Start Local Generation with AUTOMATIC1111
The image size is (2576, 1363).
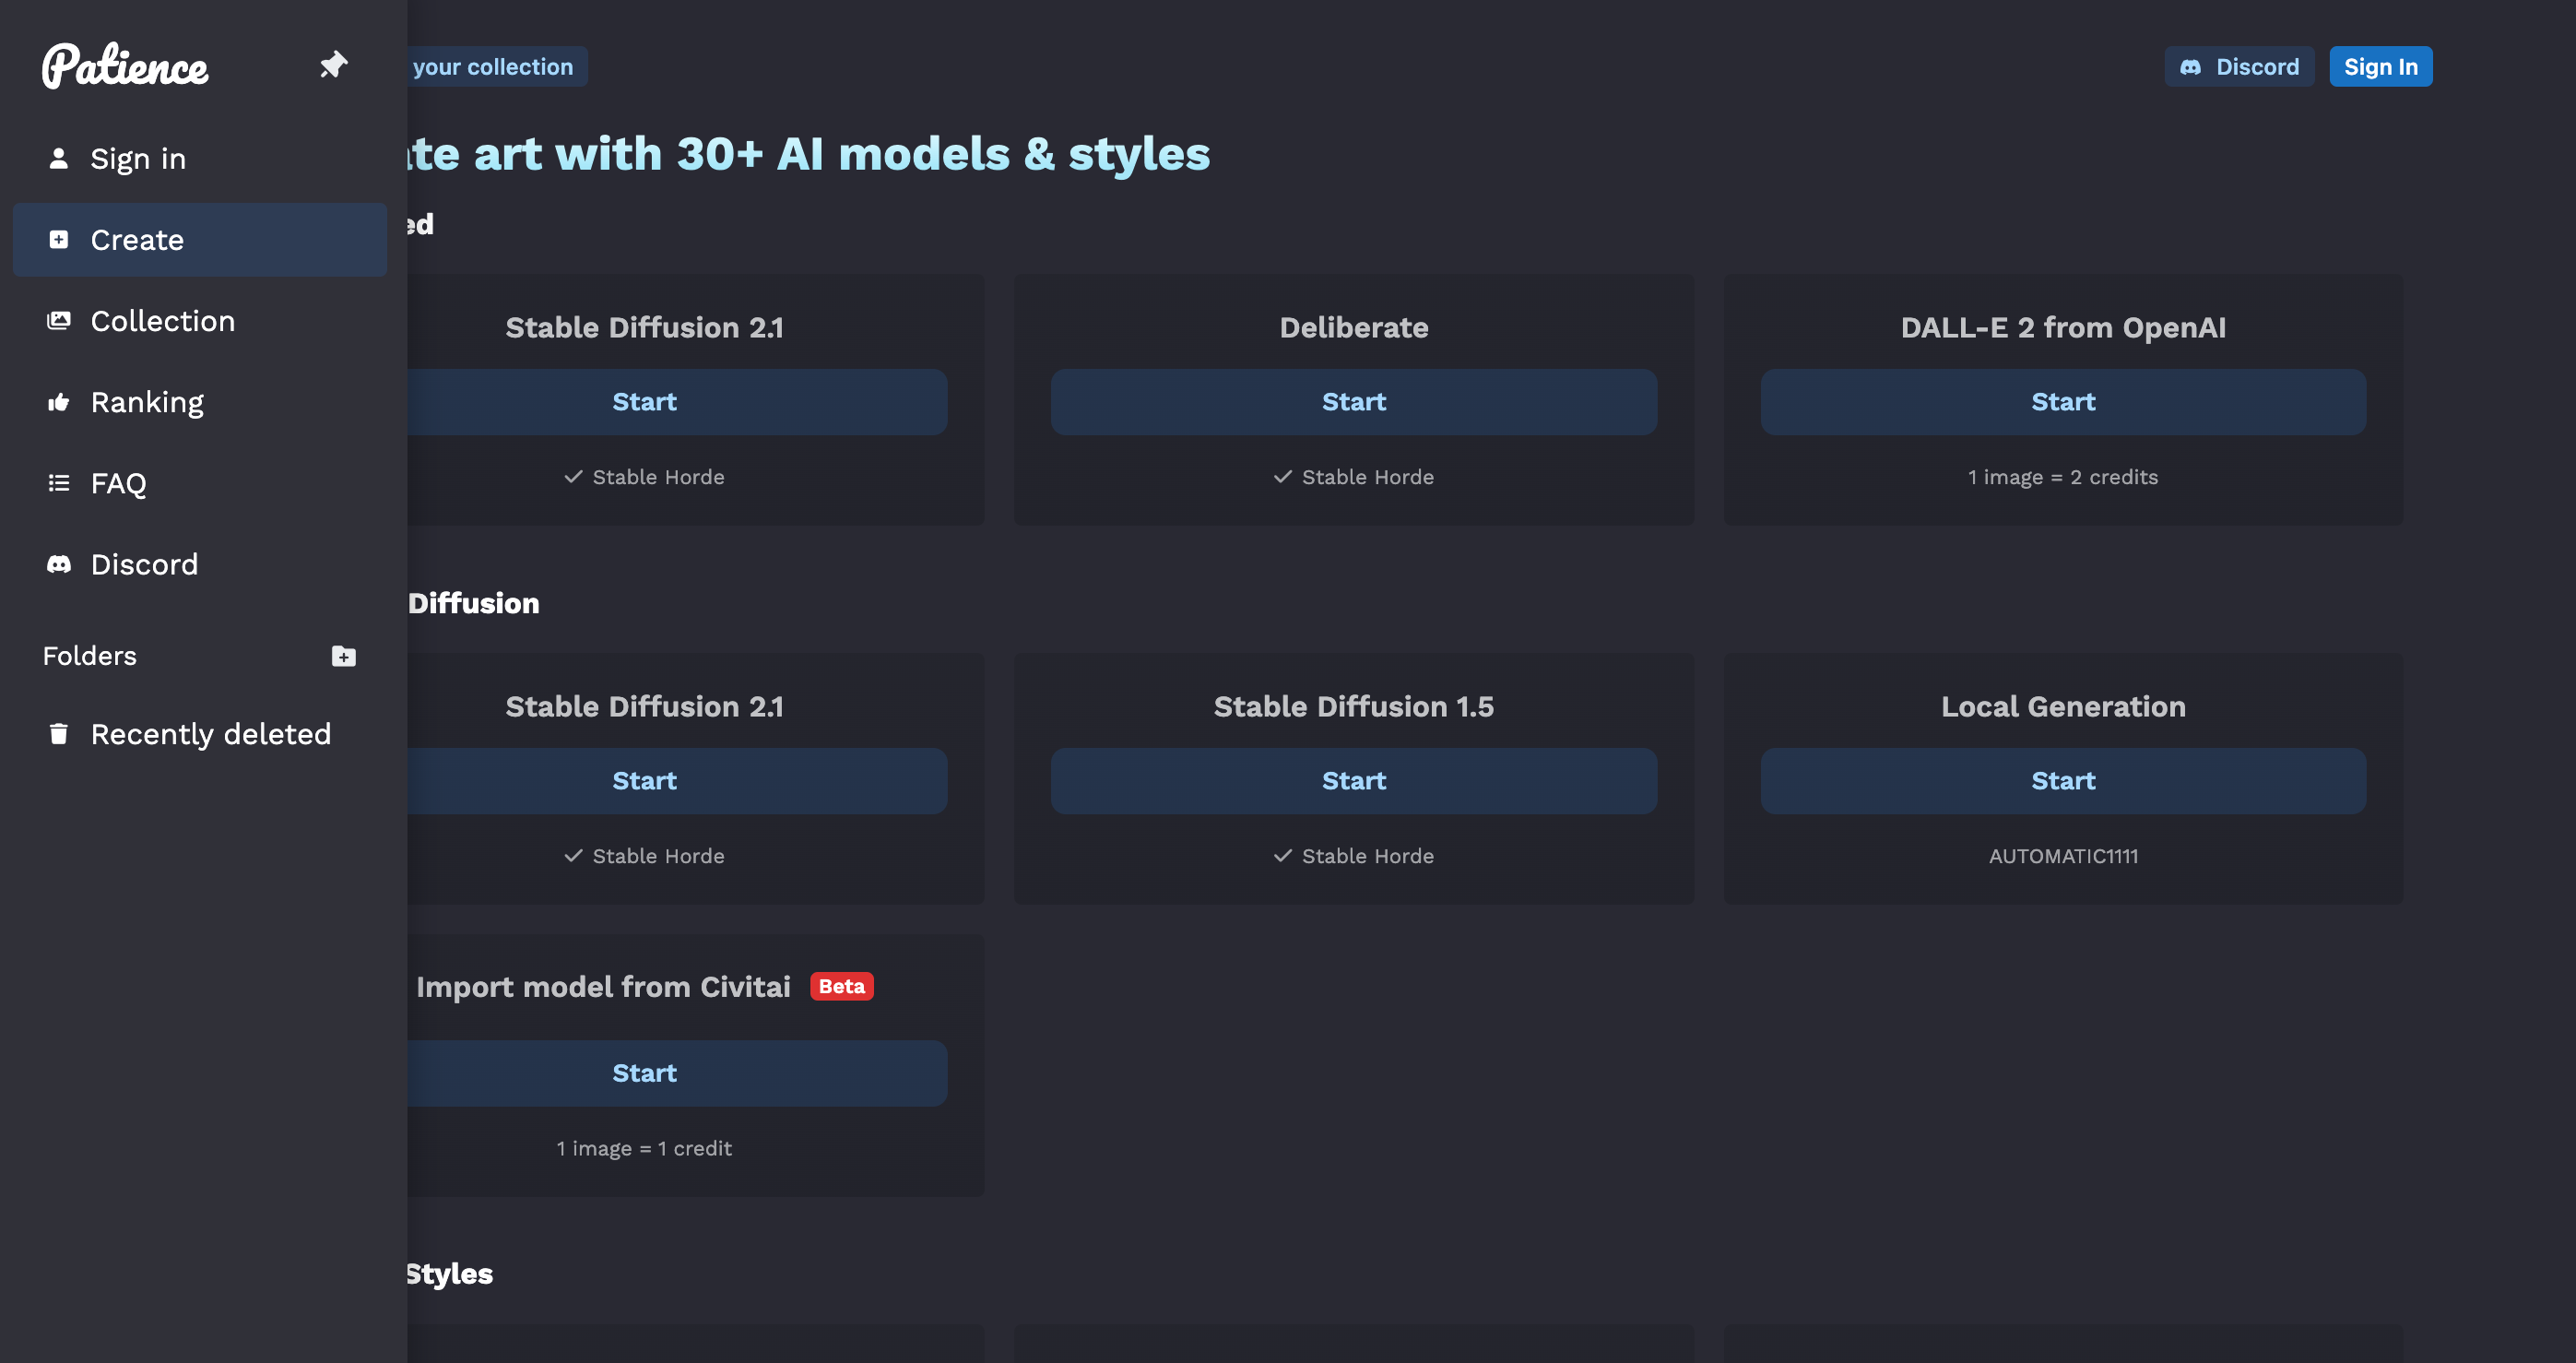coord(2062,781)
